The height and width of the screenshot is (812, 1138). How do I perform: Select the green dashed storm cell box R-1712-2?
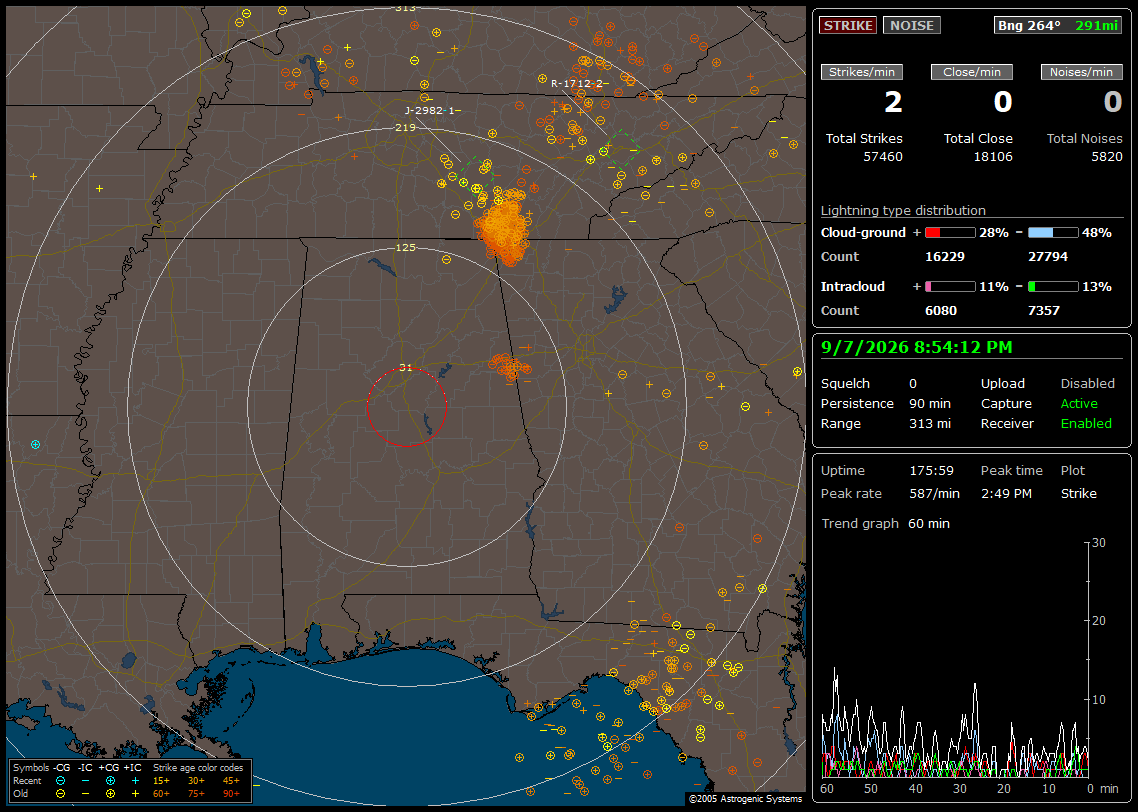621,148
